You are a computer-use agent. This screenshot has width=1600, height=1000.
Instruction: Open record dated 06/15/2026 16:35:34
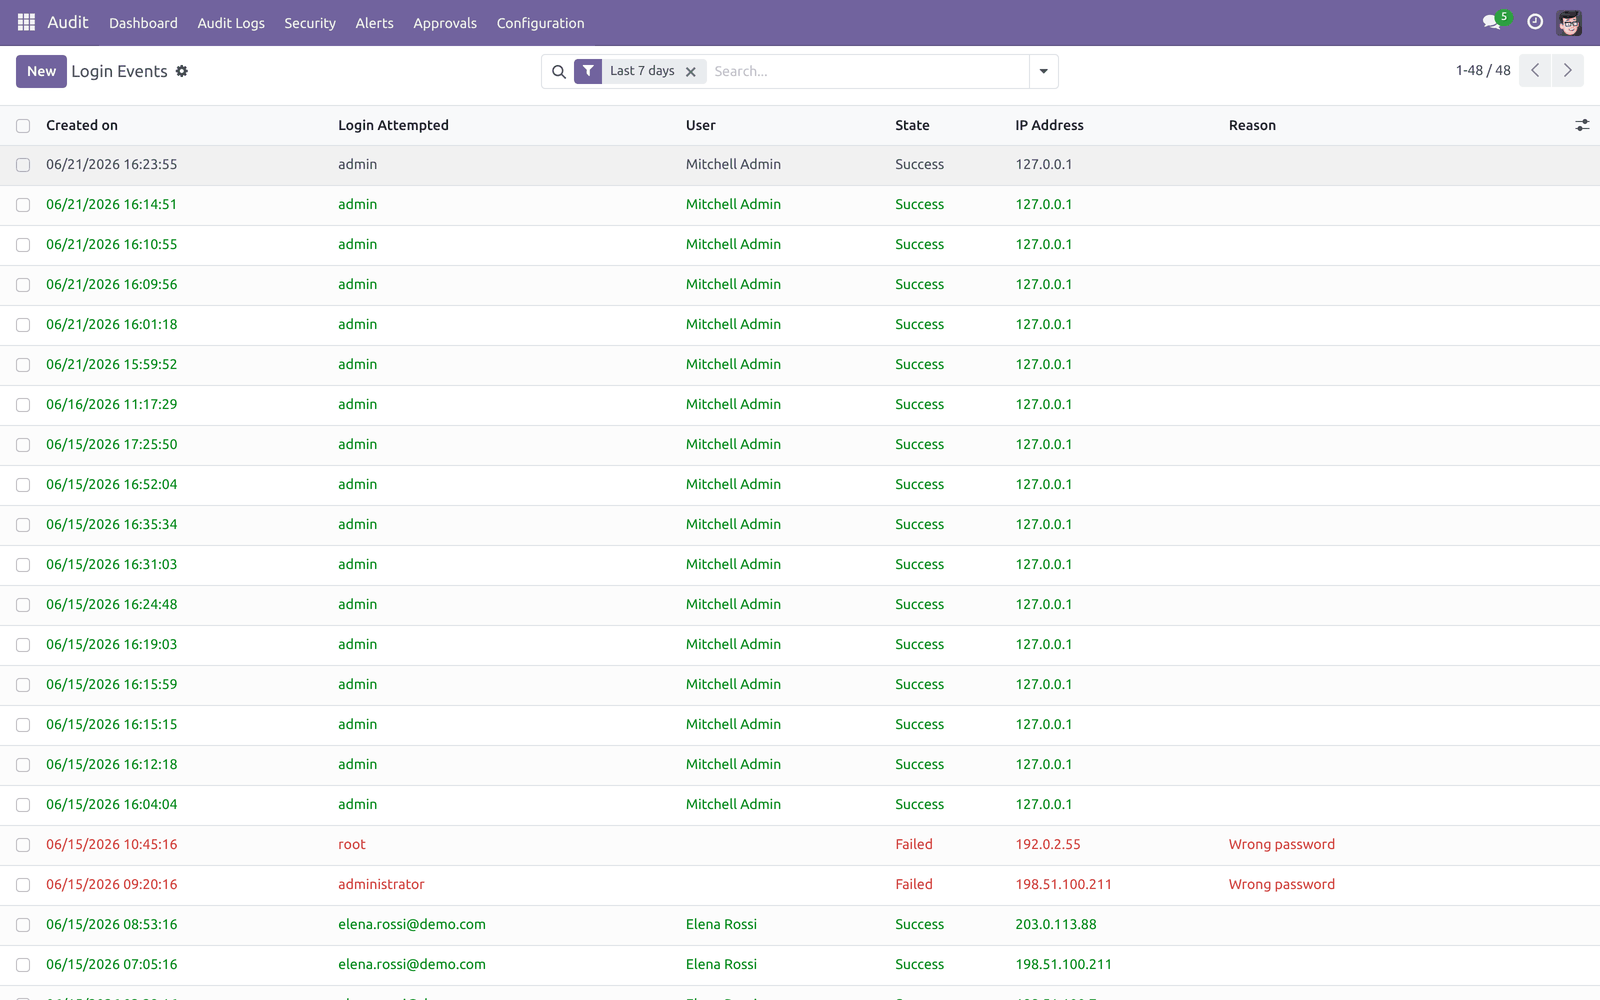tap(112, 524)
